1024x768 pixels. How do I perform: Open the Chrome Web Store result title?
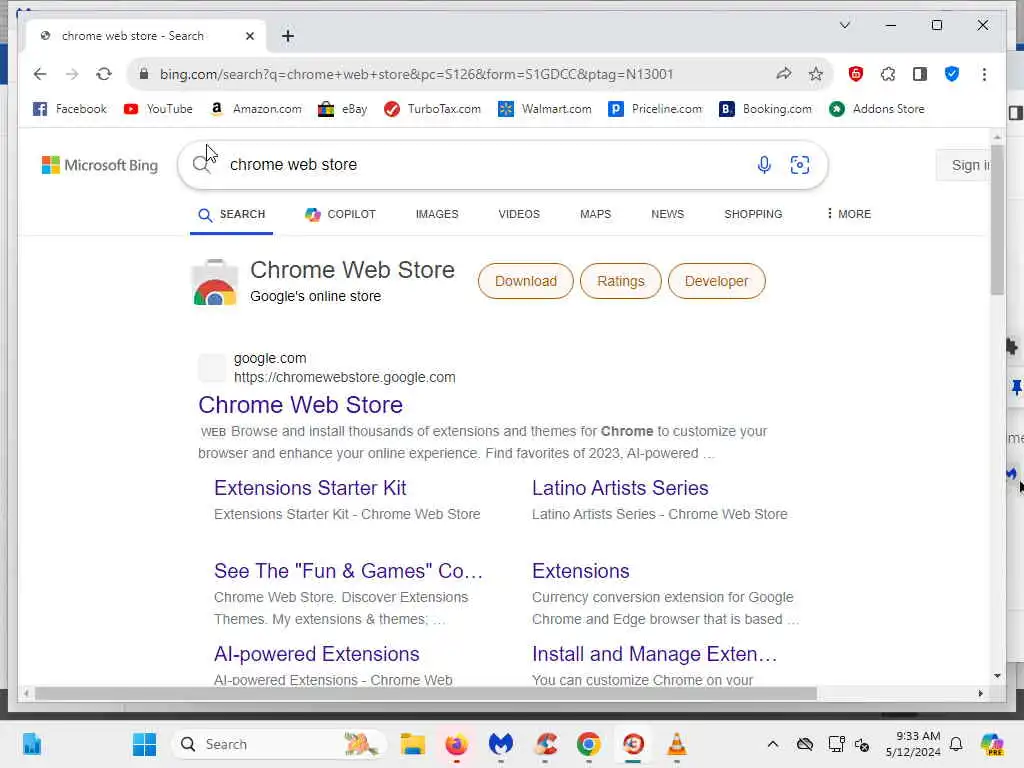(x=300, y=405)
